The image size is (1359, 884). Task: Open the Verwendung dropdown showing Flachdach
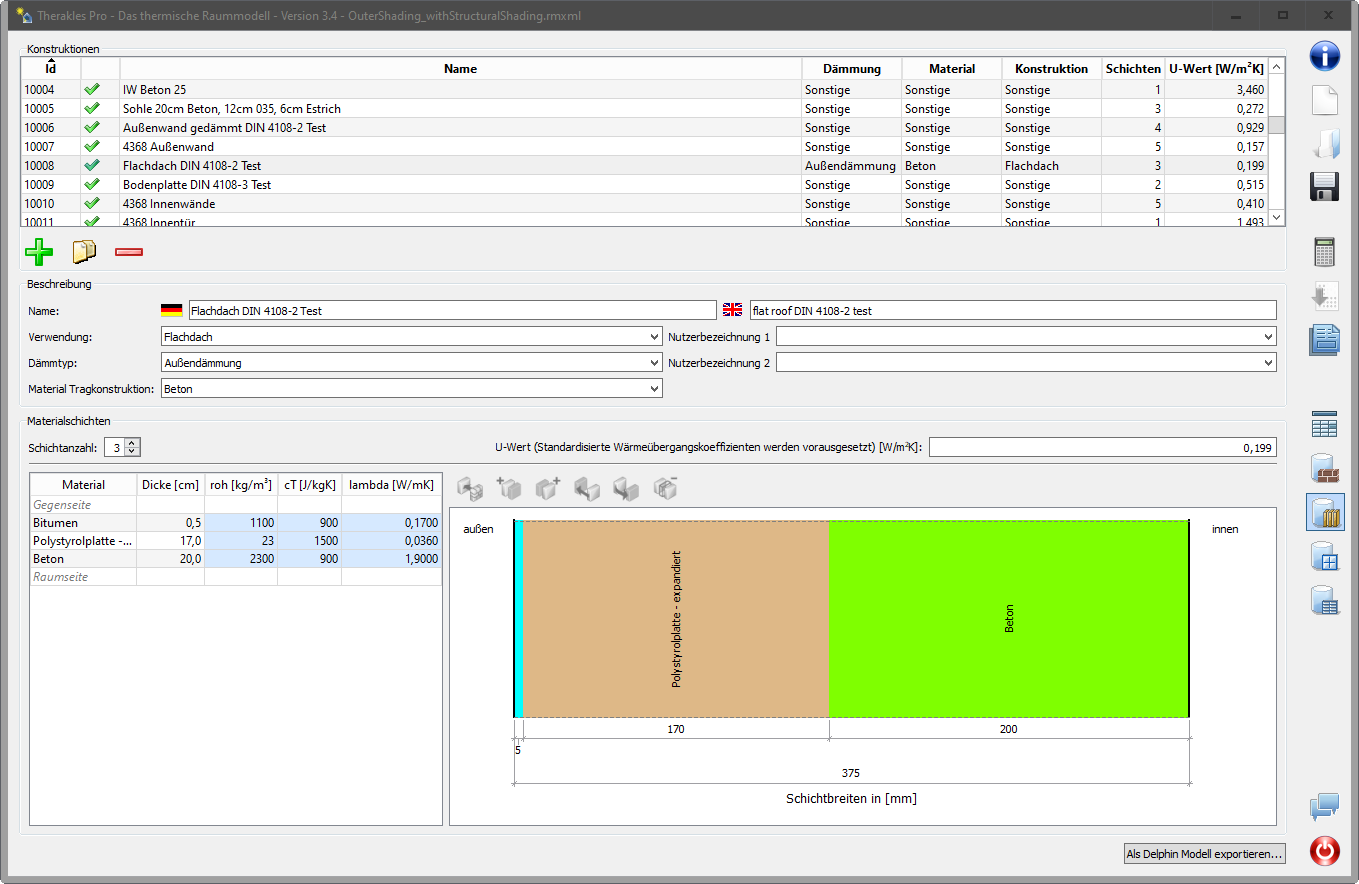(x=411, y=337)
